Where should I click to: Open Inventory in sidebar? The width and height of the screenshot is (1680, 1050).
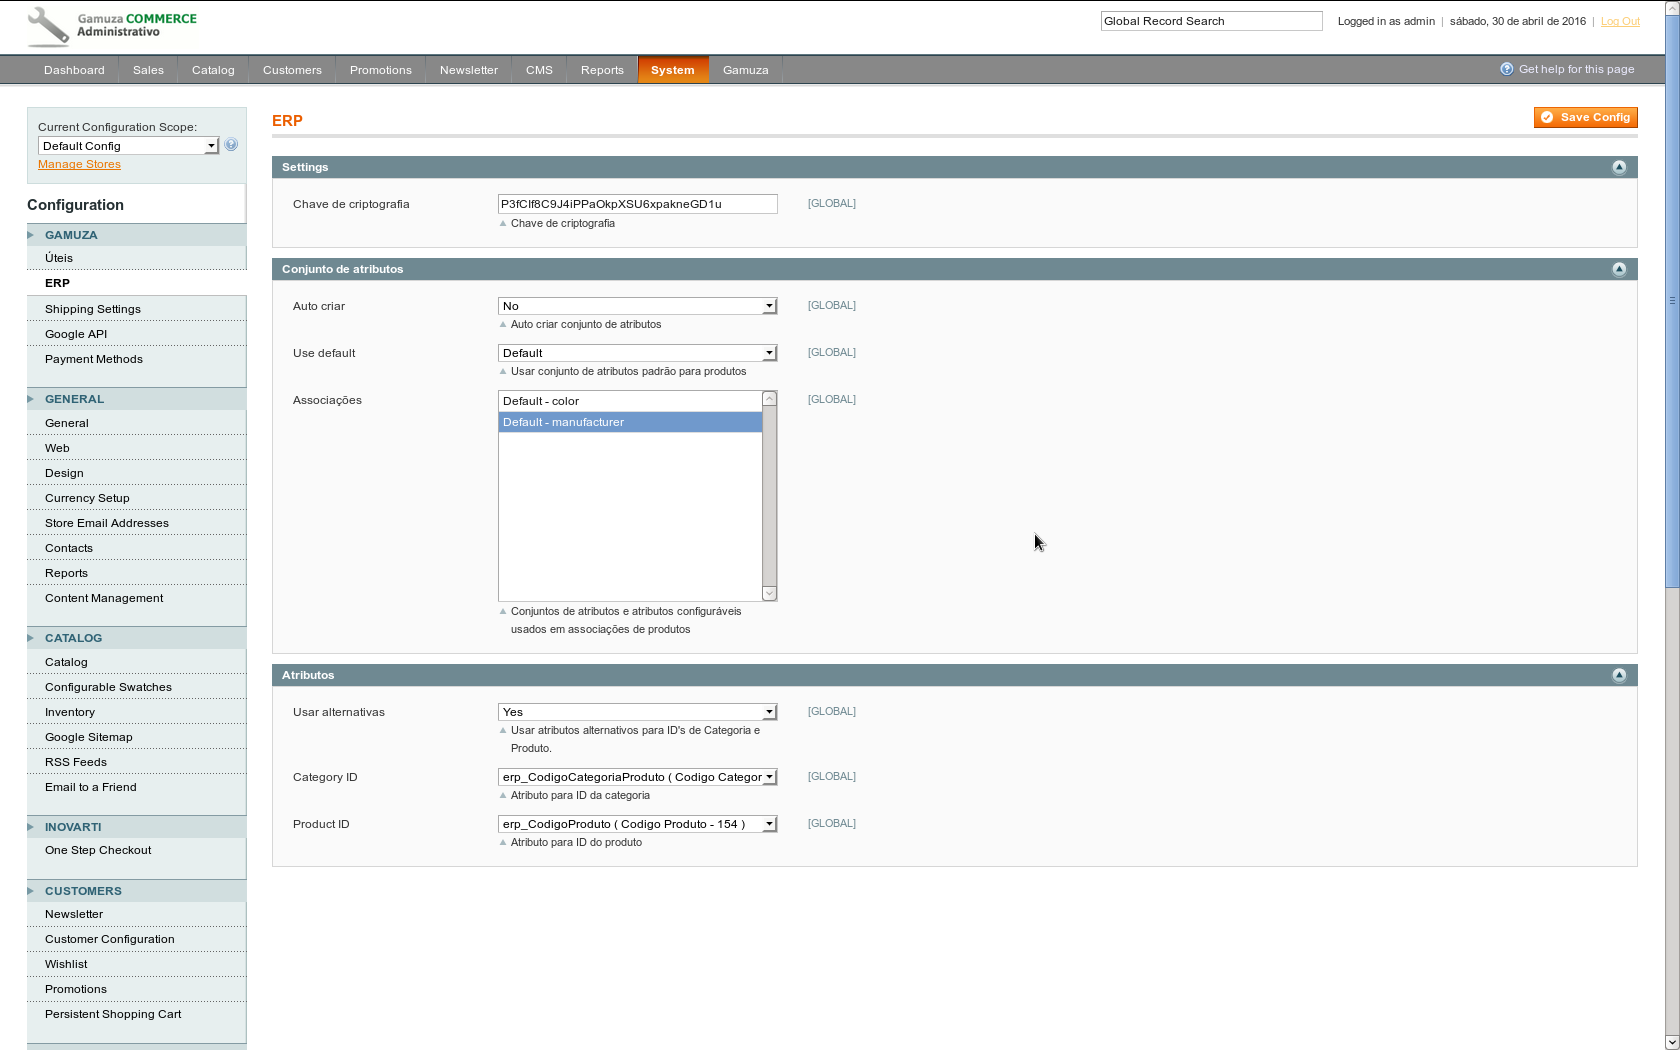tap(136, 712)
